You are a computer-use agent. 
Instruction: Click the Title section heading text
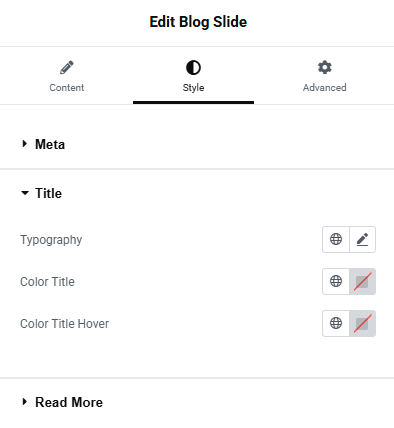49,193
